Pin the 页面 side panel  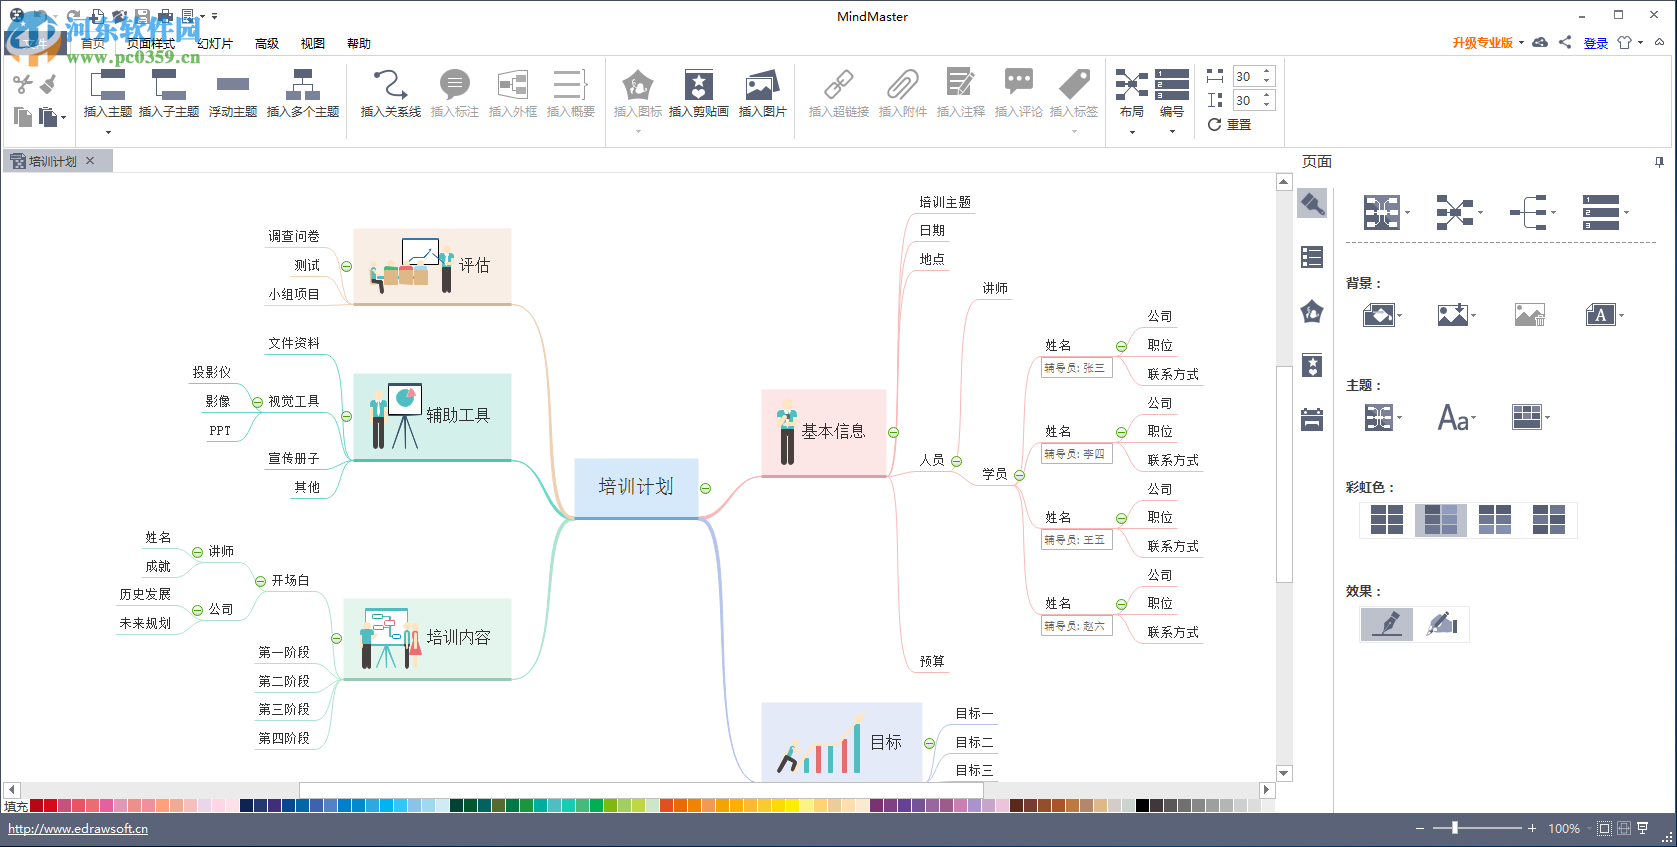pyautogui.click(x=1659, y=162)
